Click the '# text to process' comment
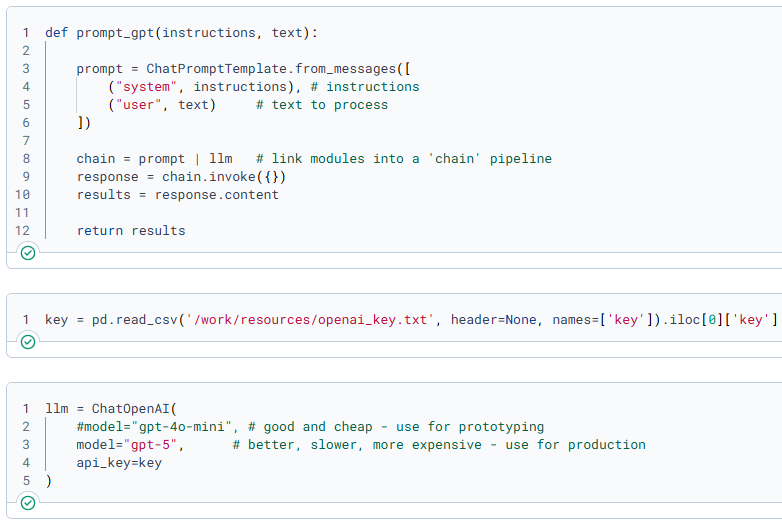Screen dimensions: 782x522 (322, 105)
